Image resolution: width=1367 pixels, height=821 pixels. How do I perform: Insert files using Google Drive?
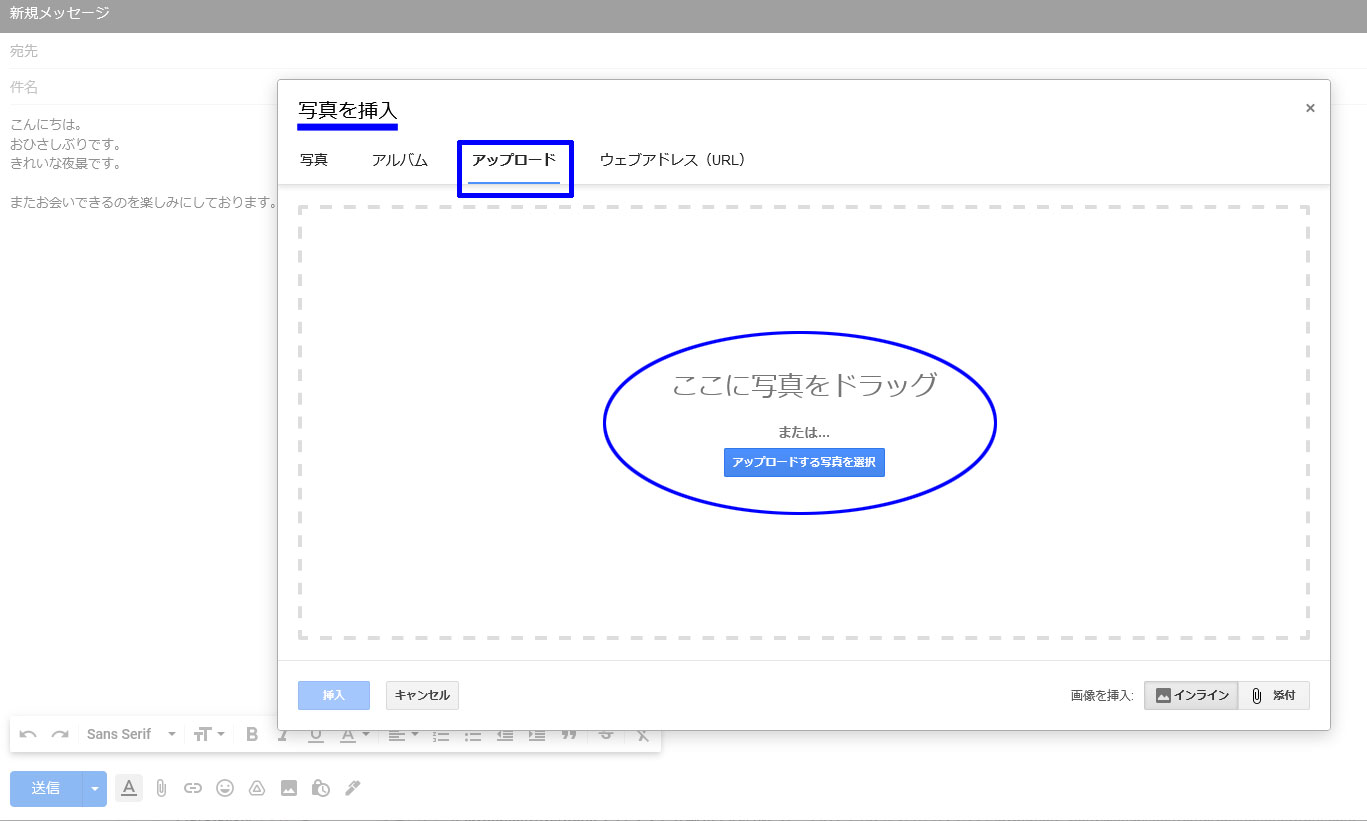pyautogui.click(x=257, y=788)
